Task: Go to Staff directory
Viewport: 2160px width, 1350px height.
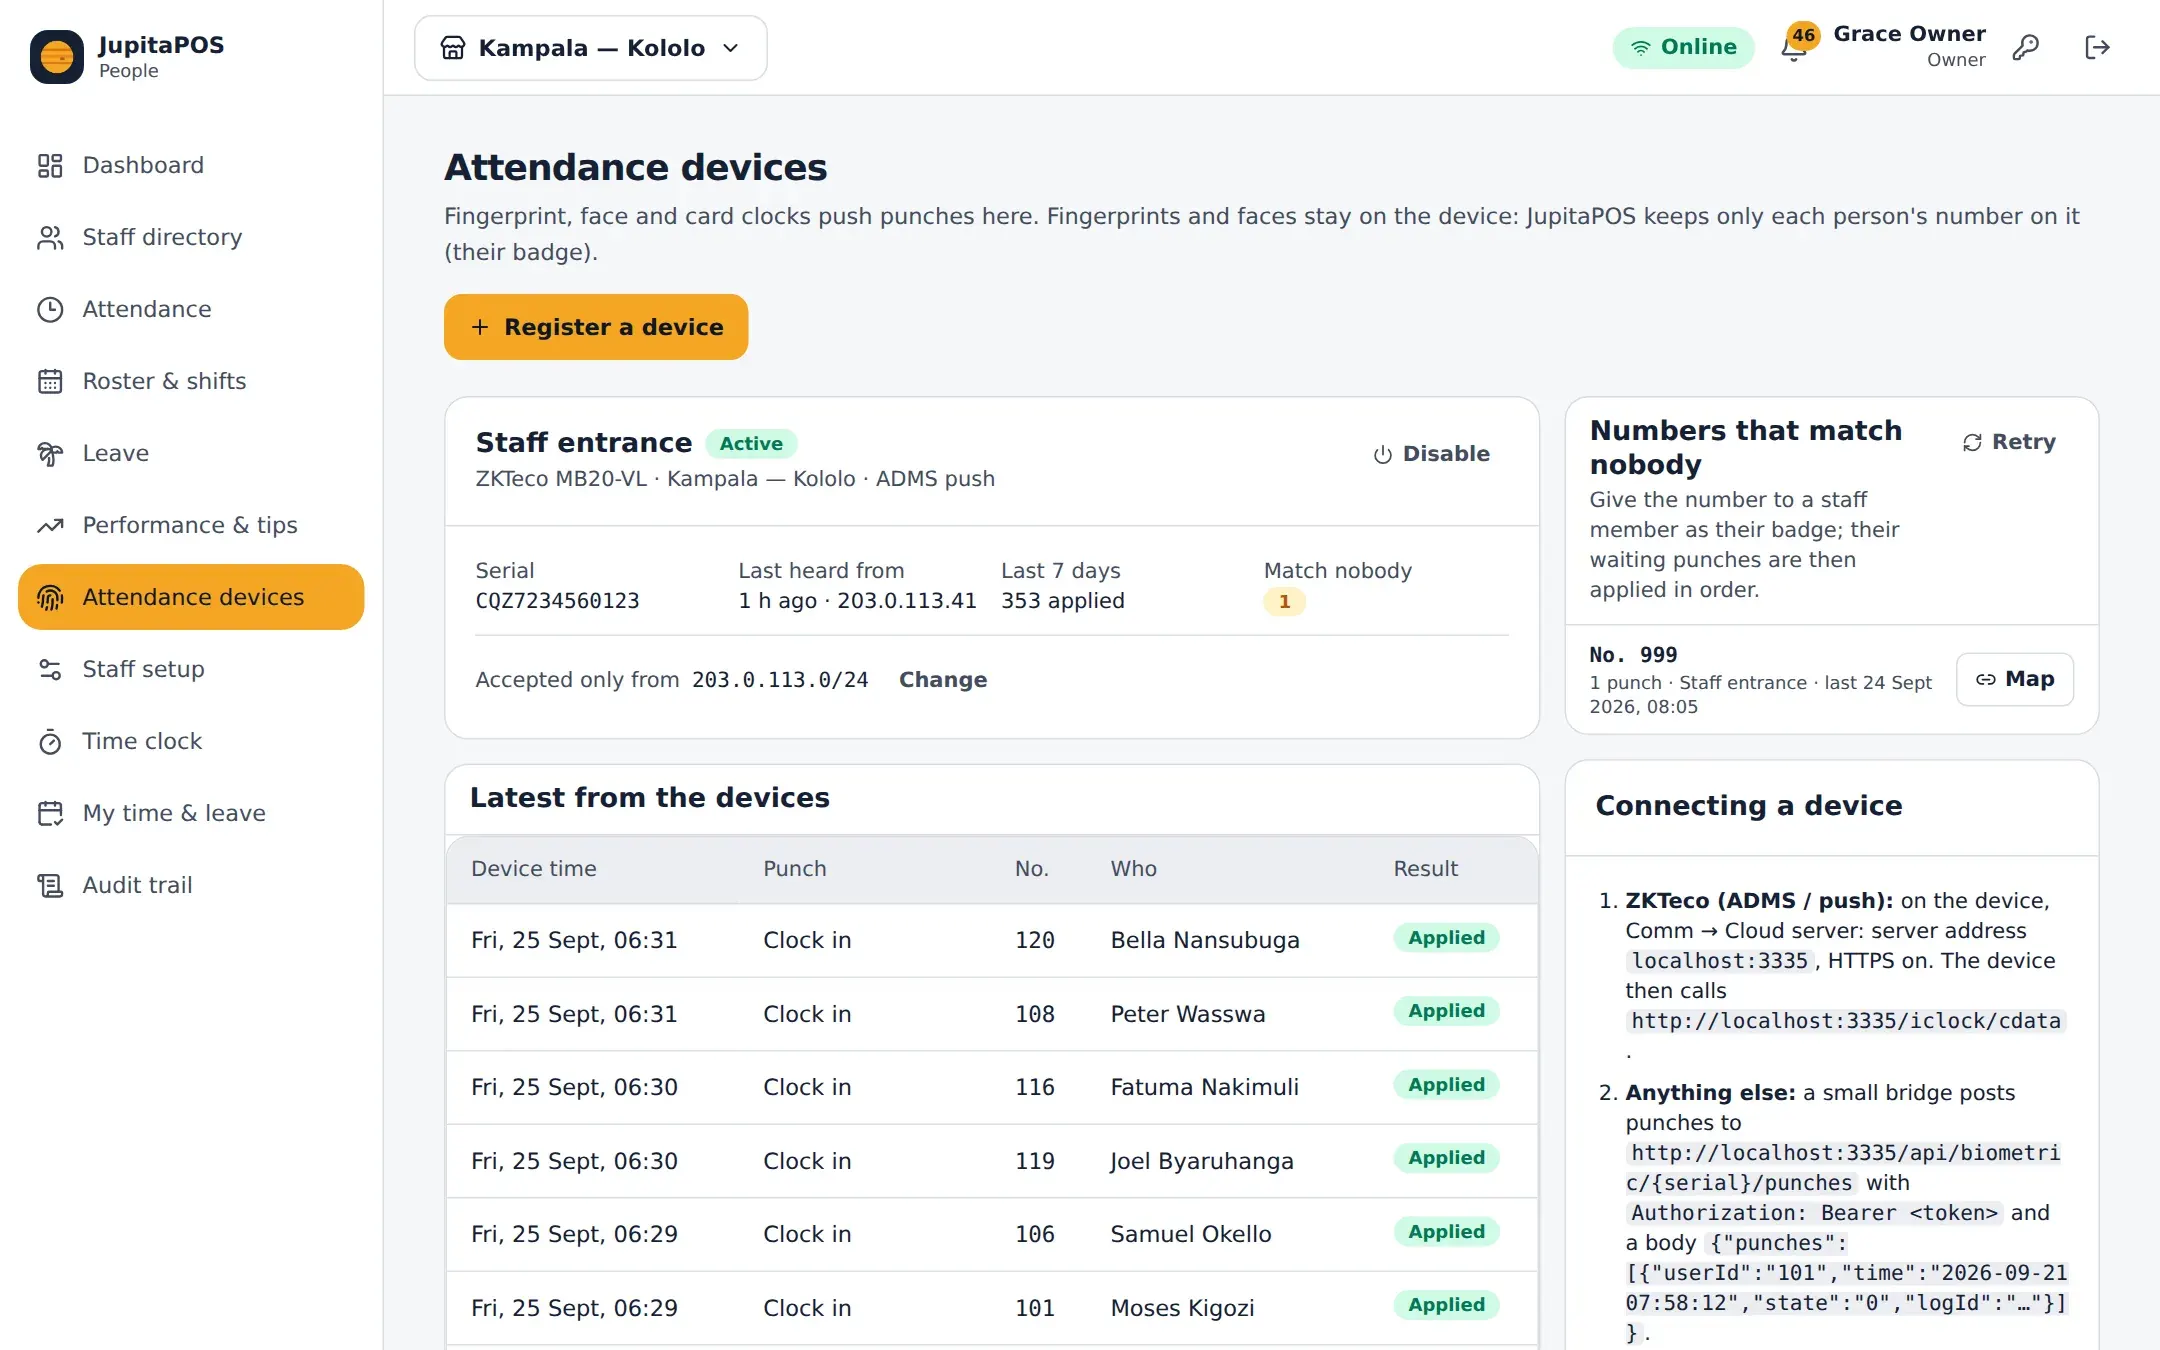Action: 191,237
